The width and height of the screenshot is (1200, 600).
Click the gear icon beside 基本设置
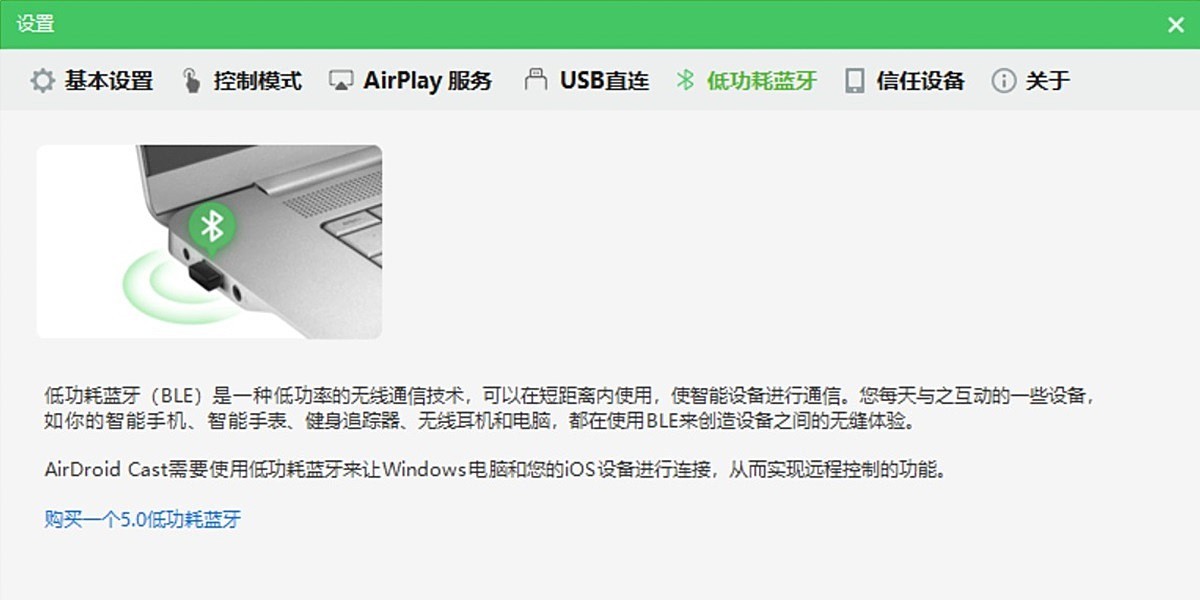click(x=42, y=81)
